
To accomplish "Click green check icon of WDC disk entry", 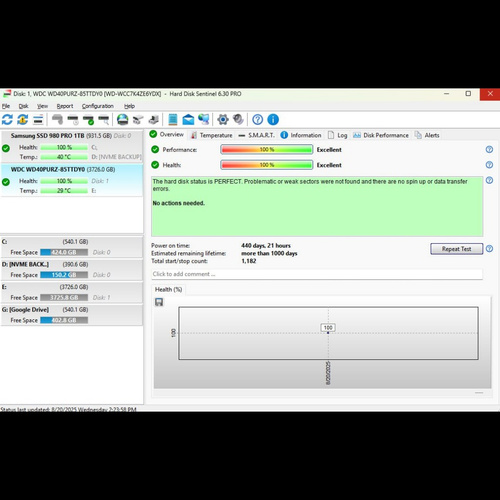I will click(x=6, y=182).
